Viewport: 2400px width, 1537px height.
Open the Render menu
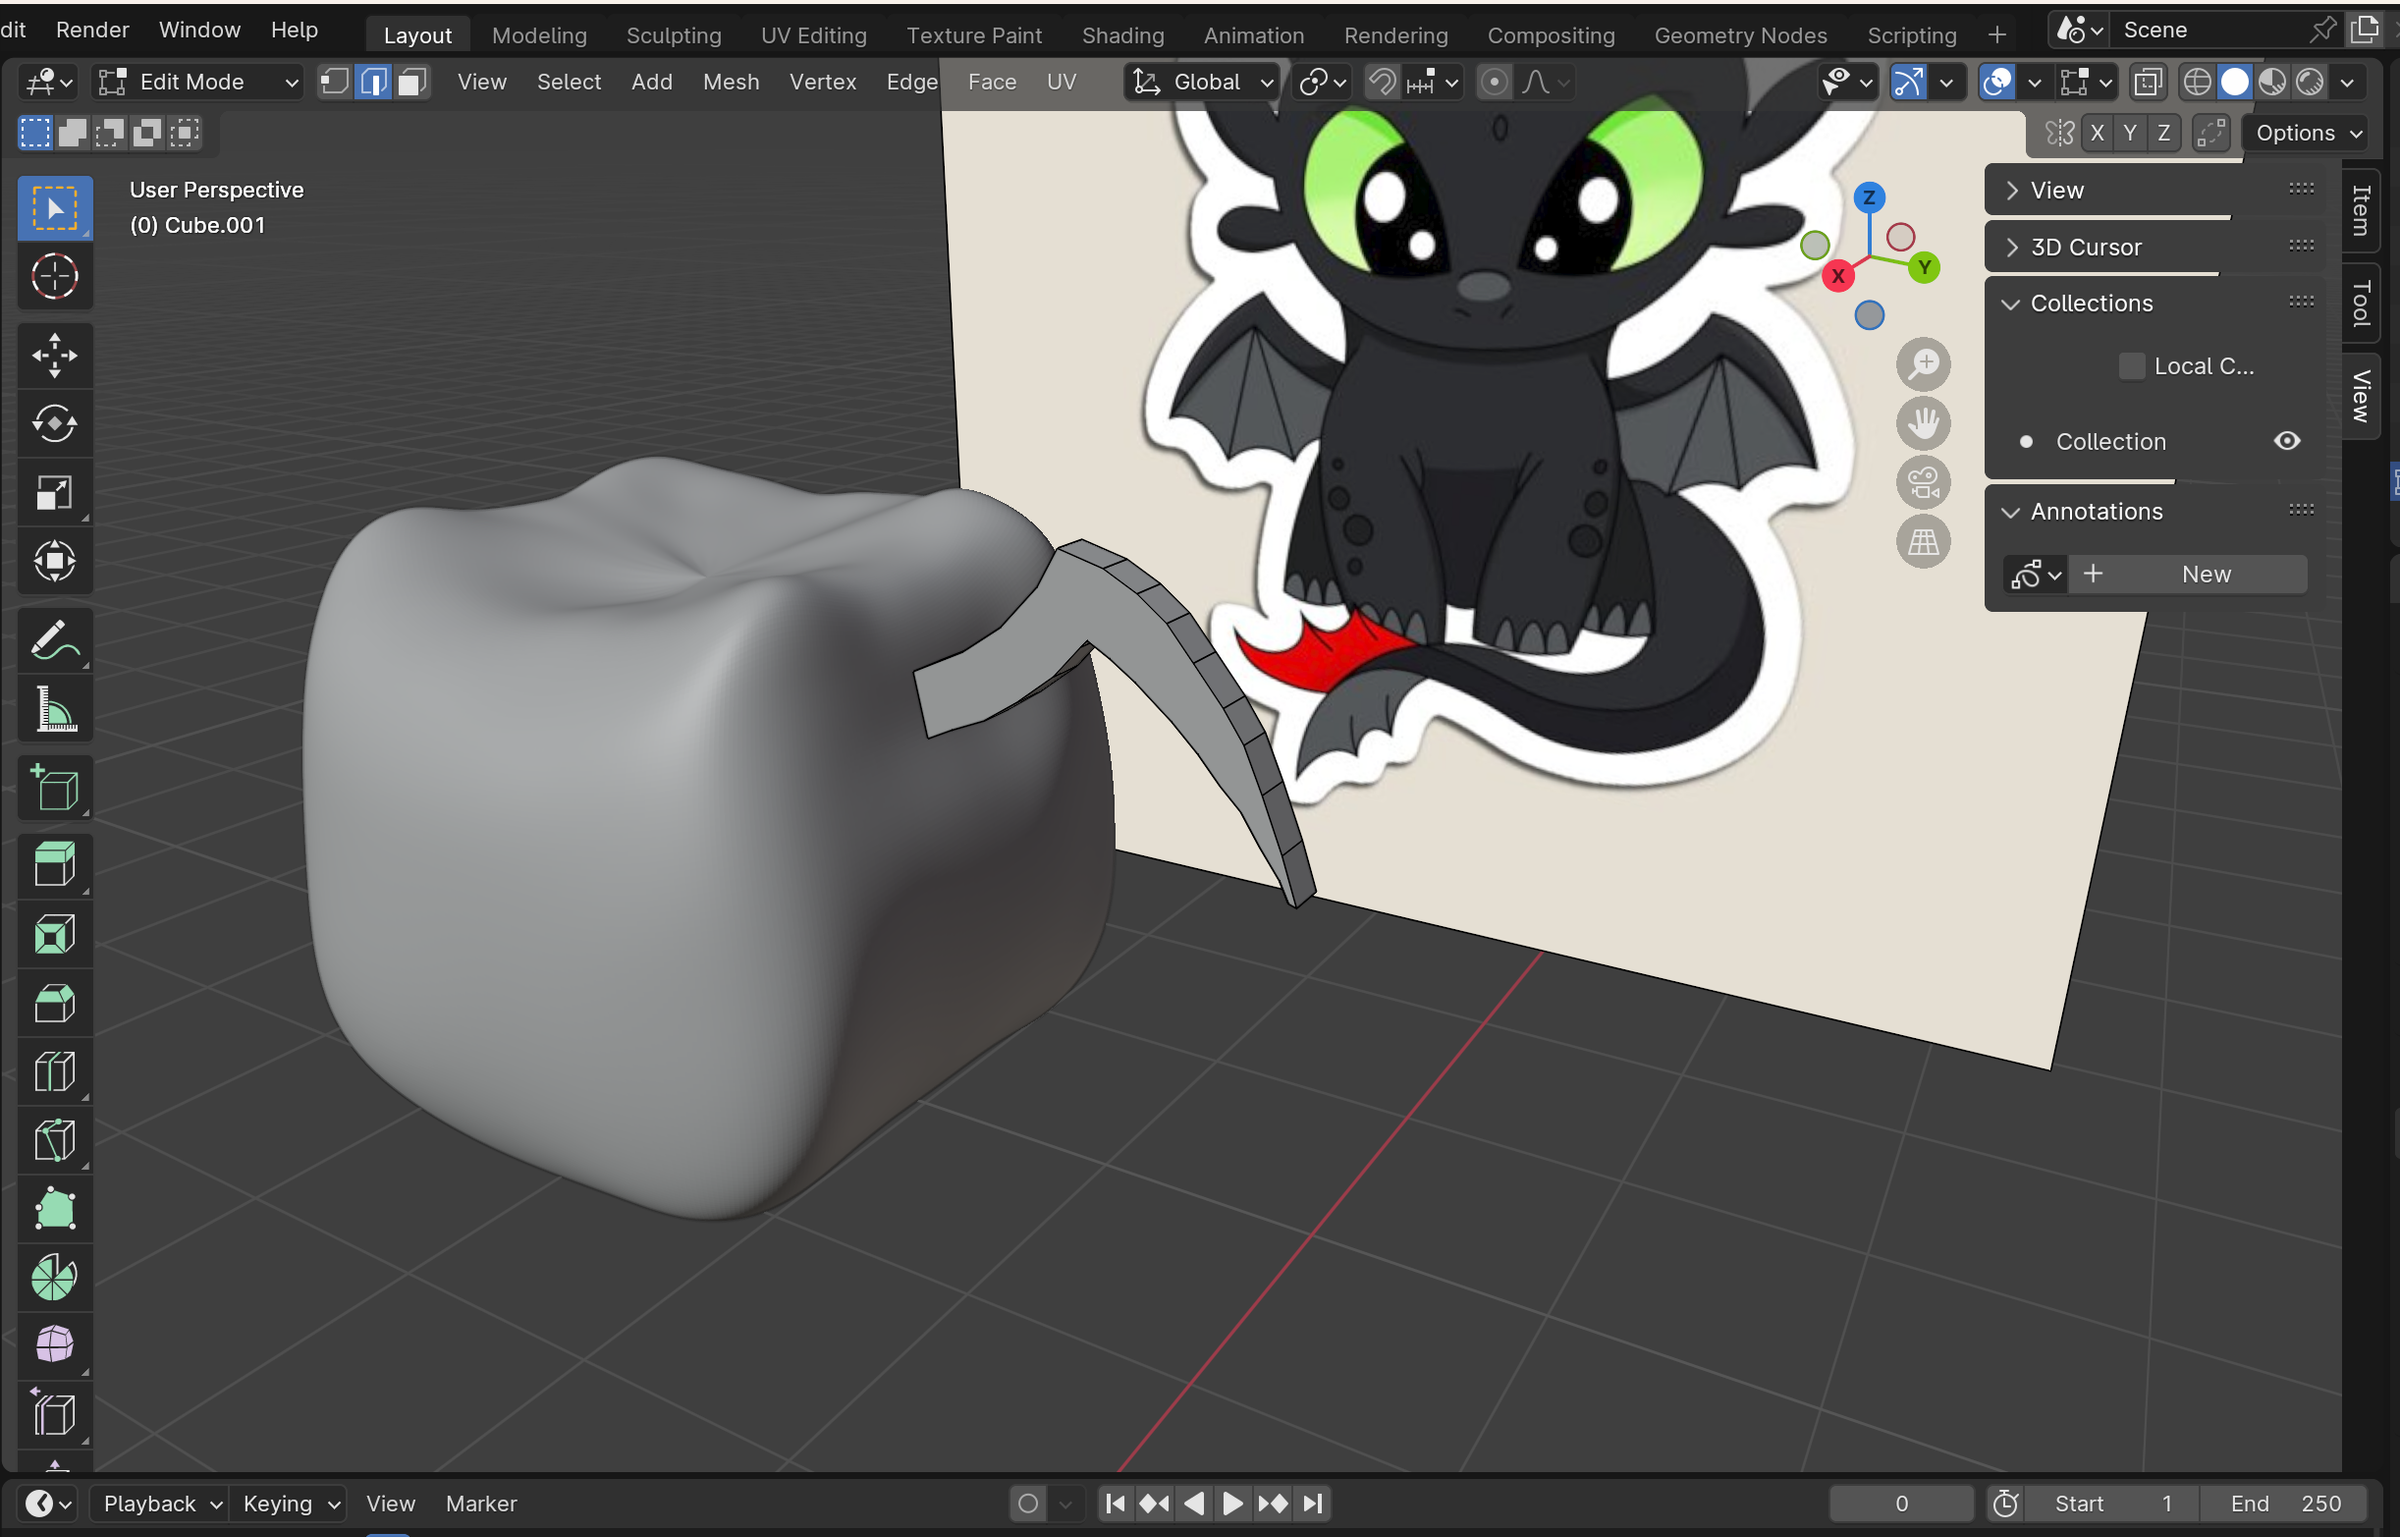pyautogui.click(x=92, y=30)
